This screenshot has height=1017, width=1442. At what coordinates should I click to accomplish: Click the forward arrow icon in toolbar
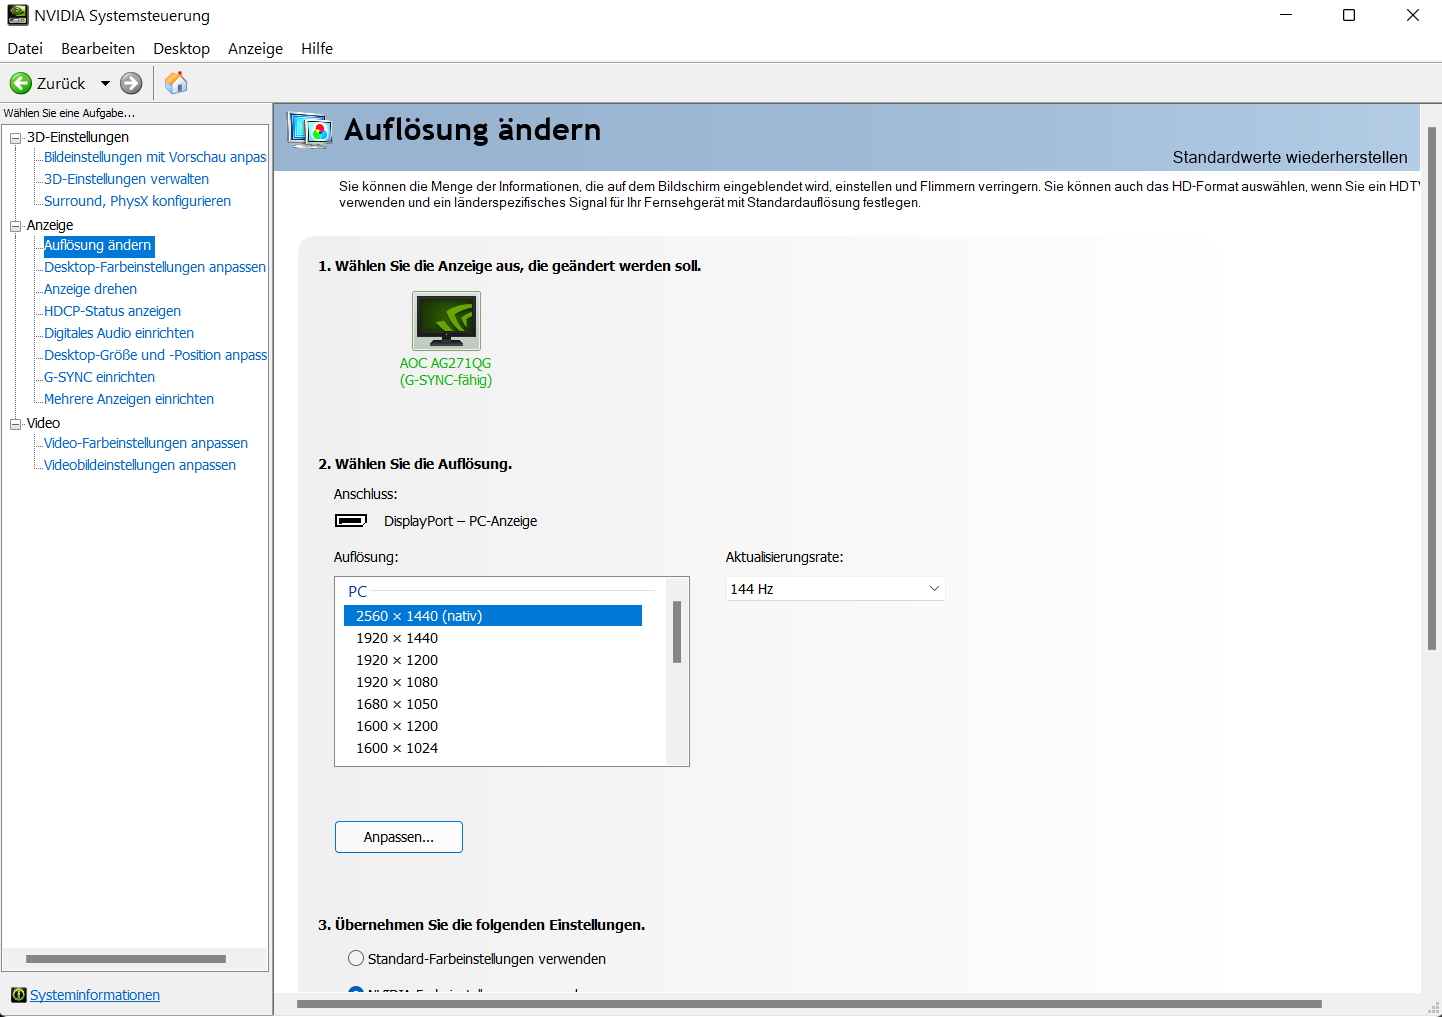click(x=131, y=83)
